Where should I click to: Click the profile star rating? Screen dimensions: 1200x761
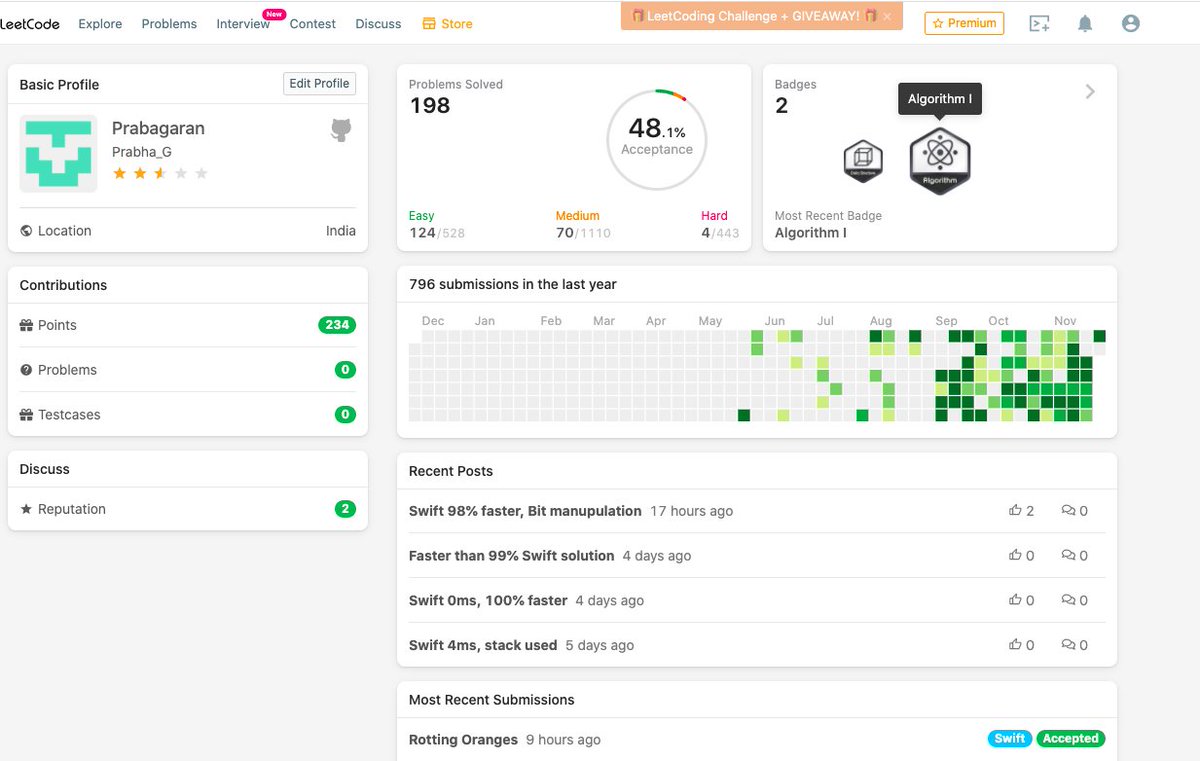click(x=160, y=174)
